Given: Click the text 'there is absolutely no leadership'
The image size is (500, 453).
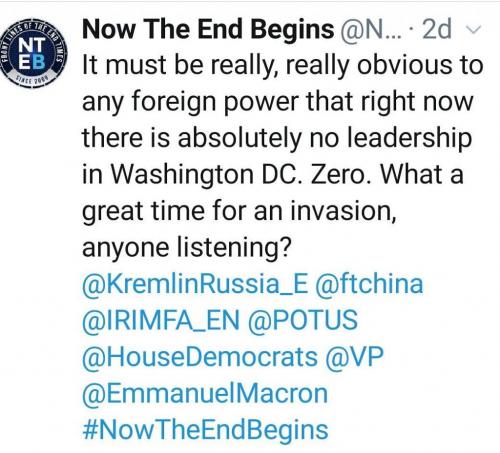Looking at the screenshot, I should (277, 138).
